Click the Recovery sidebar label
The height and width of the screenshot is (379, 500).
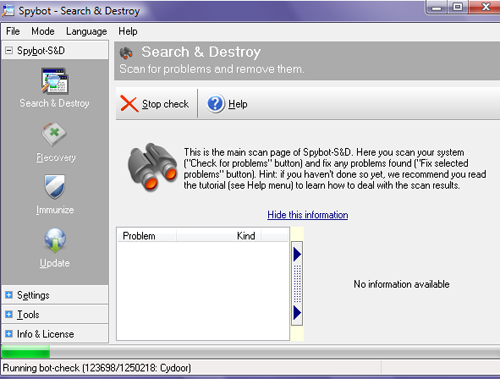coord(56,157)
